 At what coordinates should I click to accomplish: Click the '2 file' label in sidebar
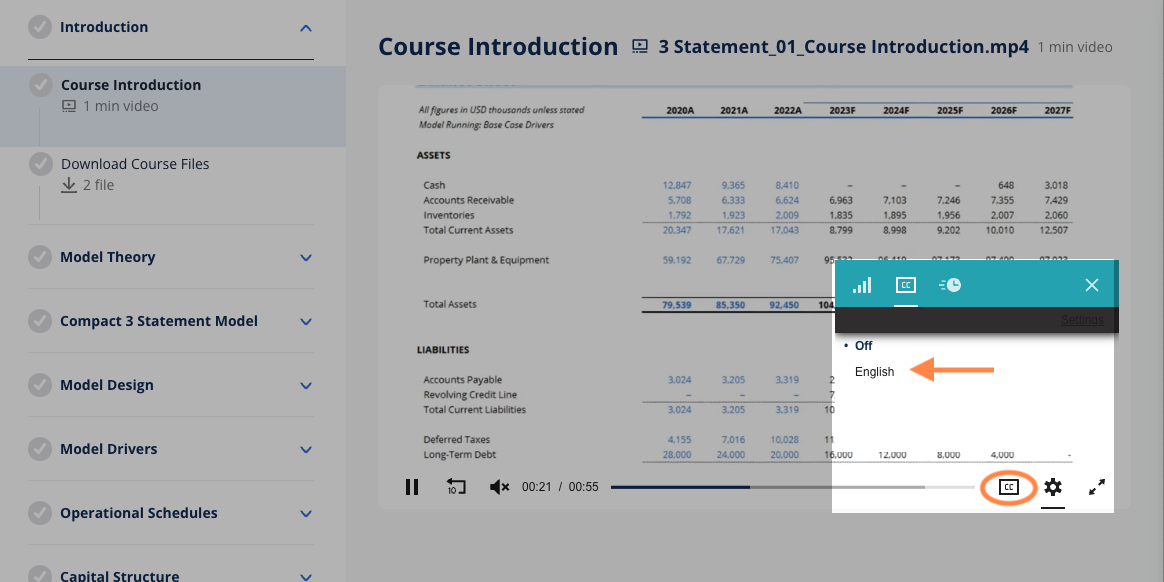pyautogui.click(x=99, y=185)
